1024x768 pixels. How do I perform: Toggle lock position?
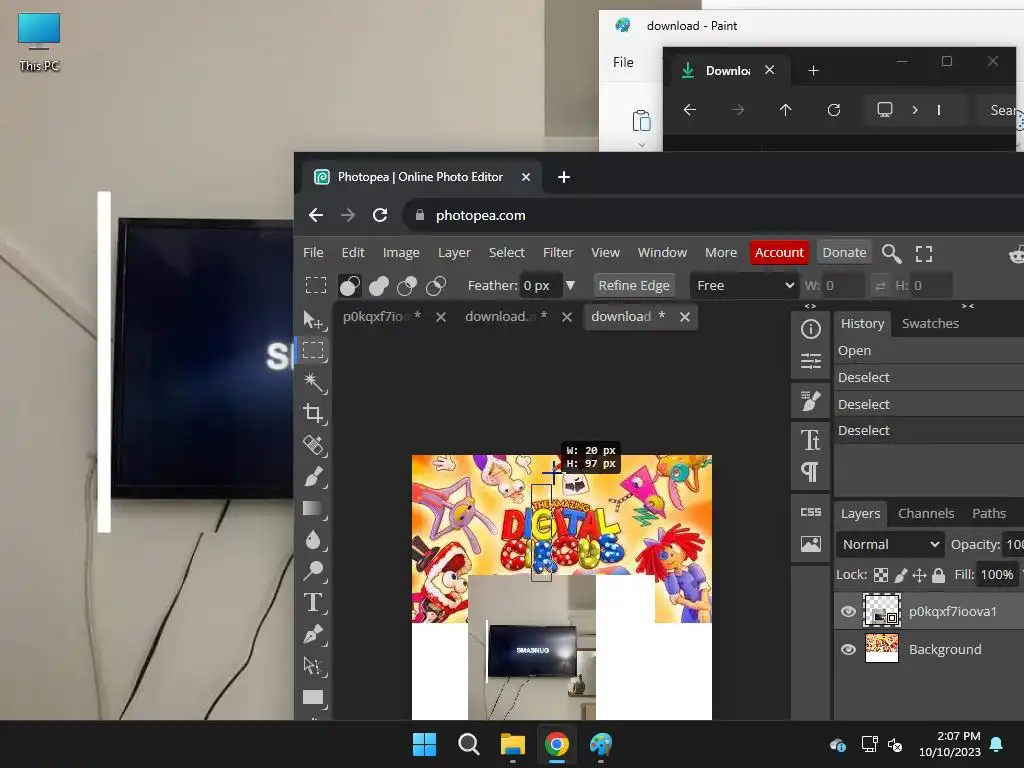(920, 575)
